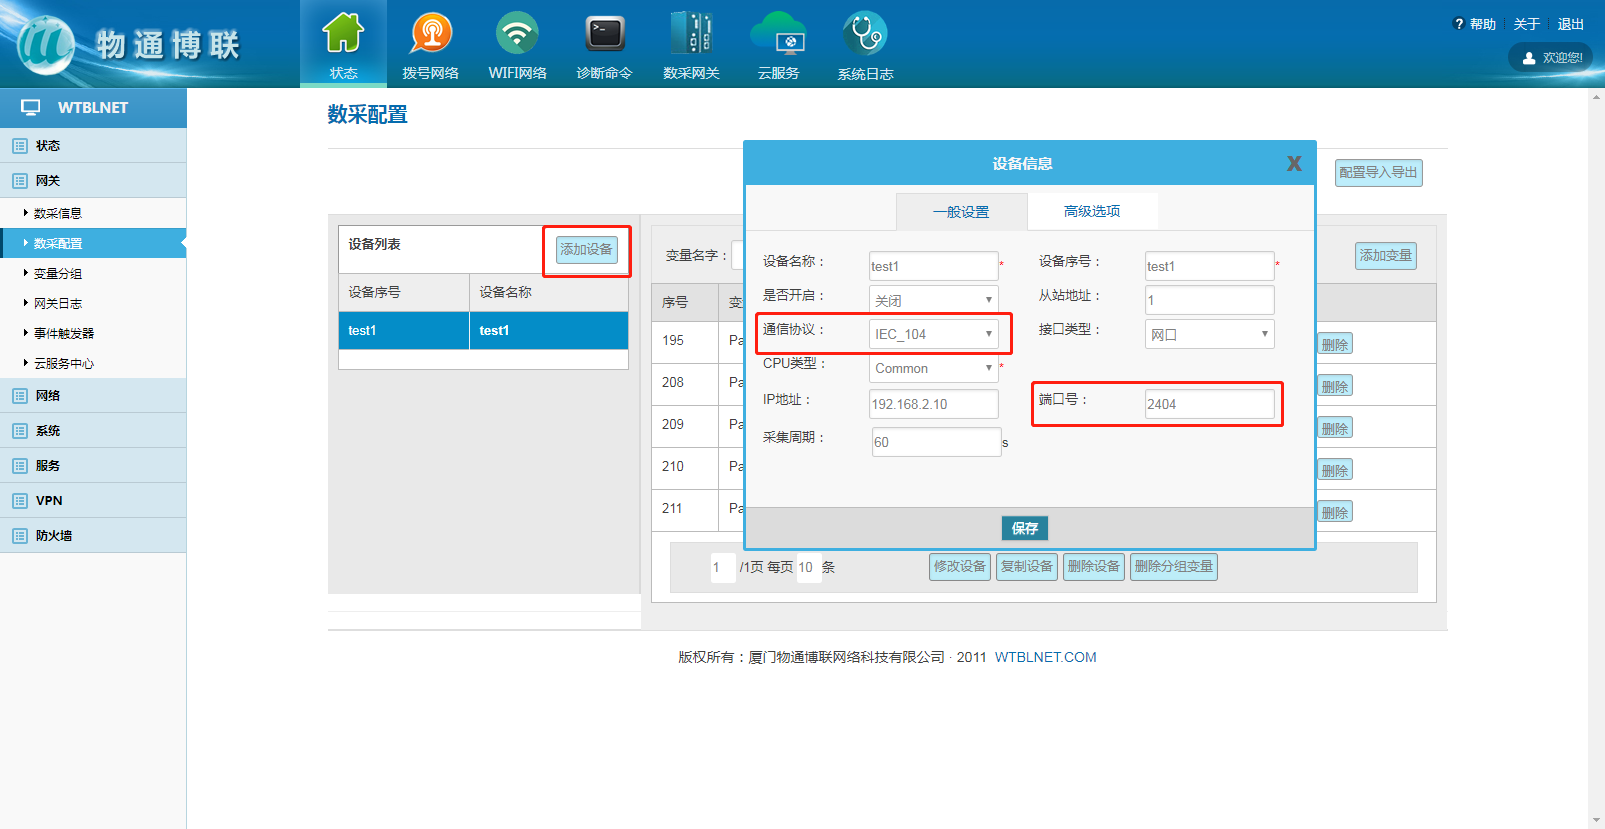Click the 端口号 input field

tap(1209, 404)
